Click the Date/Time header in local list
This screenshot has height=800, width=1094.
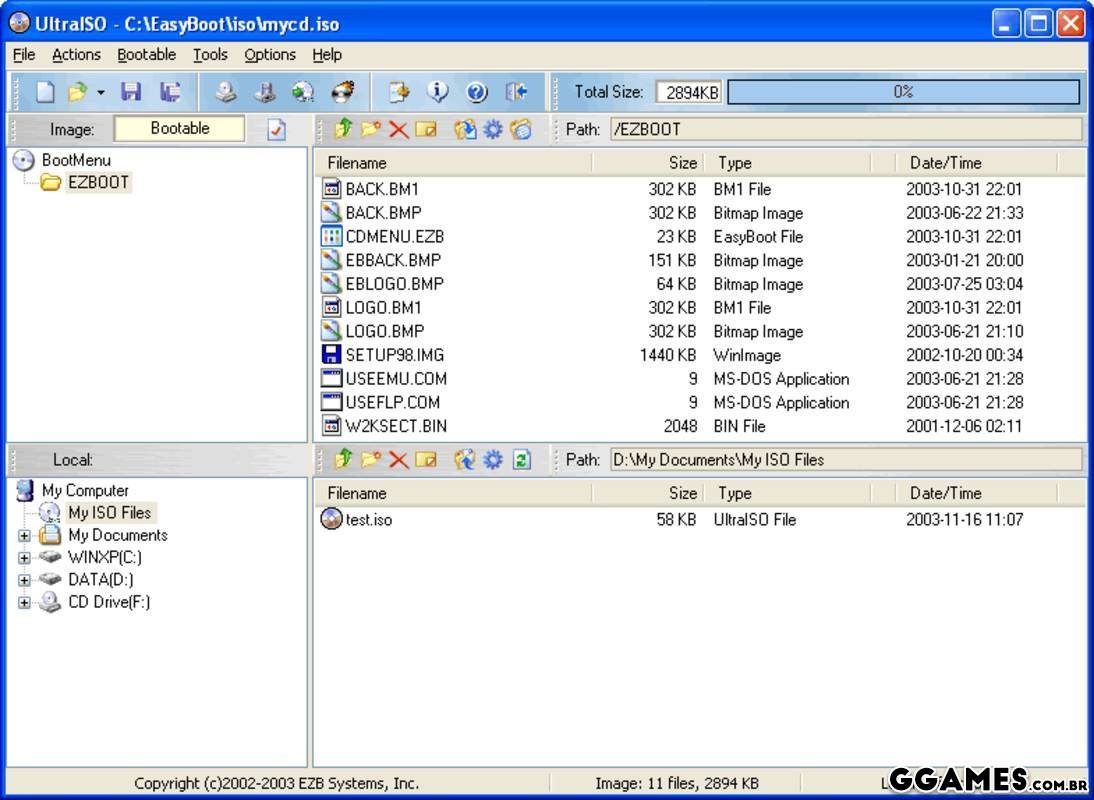(945, 493)
